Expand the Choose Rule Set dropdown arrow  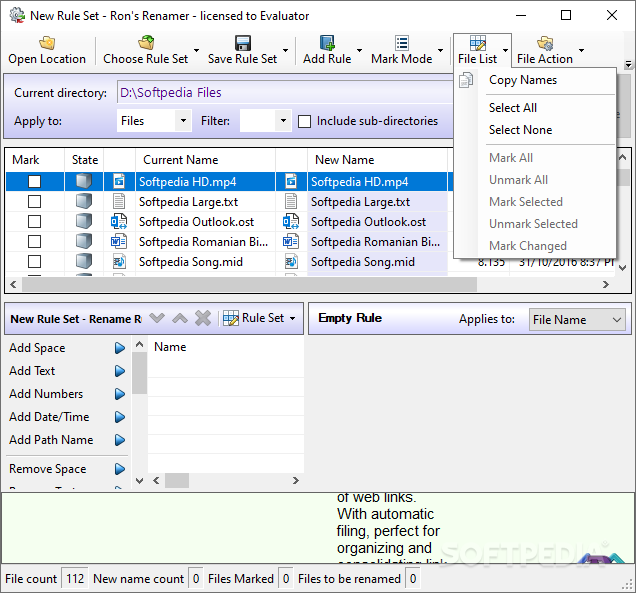point(196,50)
